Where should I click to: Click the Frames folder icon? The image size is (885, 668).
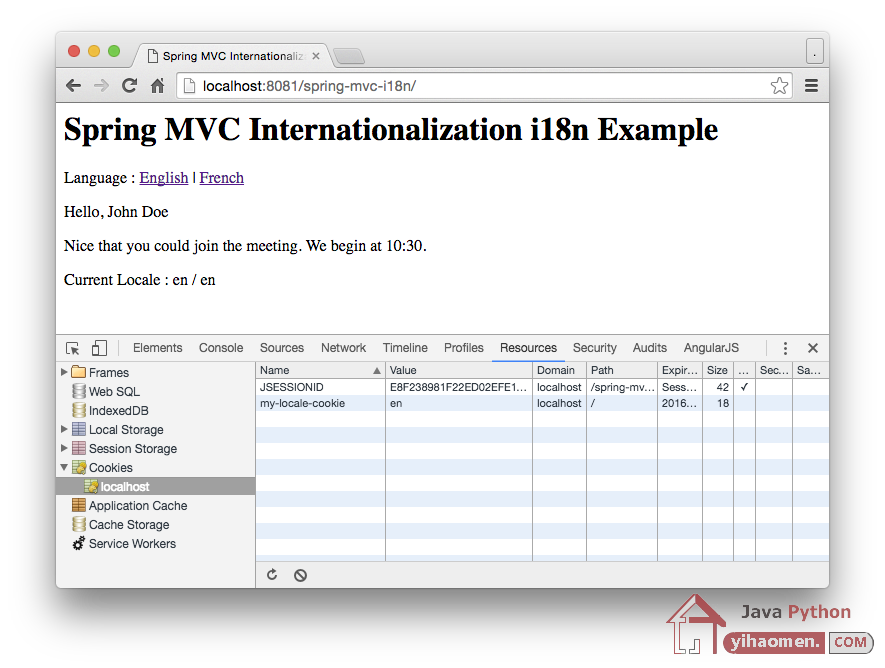tap(79, 372)
